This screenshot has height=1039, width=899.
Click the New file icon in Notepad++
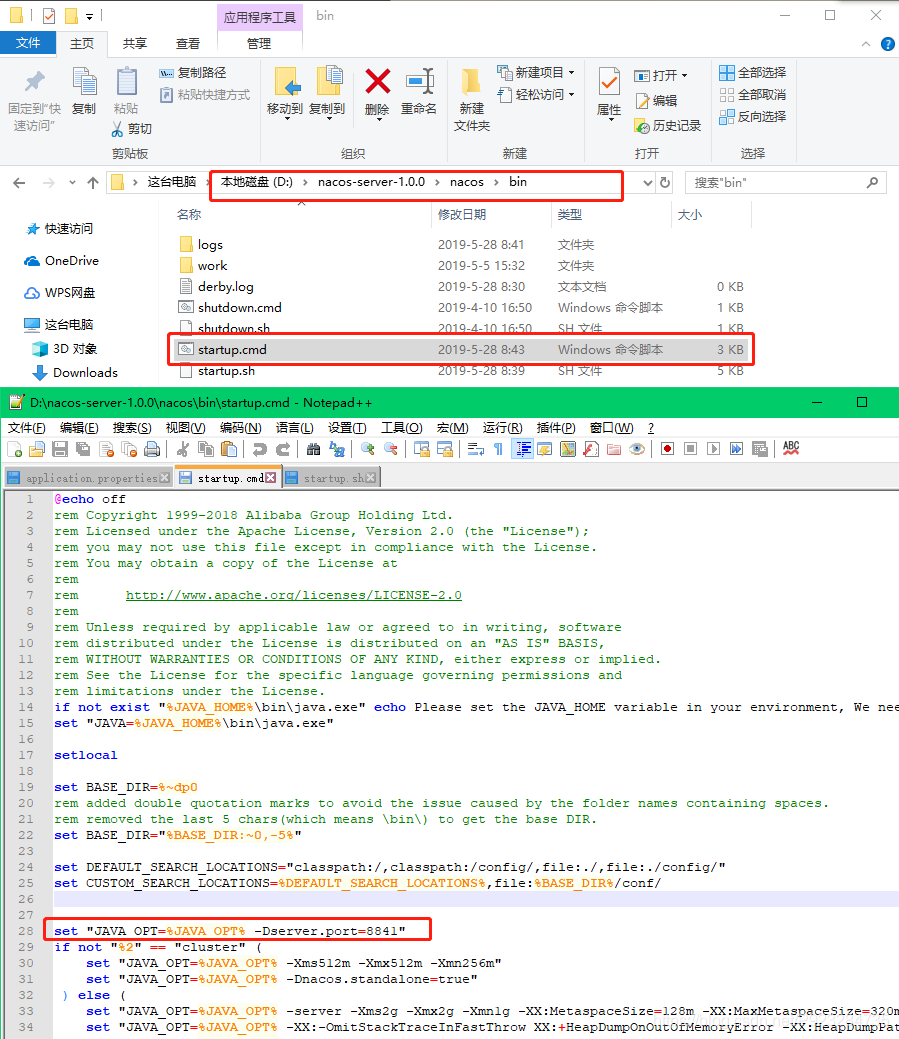click(x=15, y=449)
